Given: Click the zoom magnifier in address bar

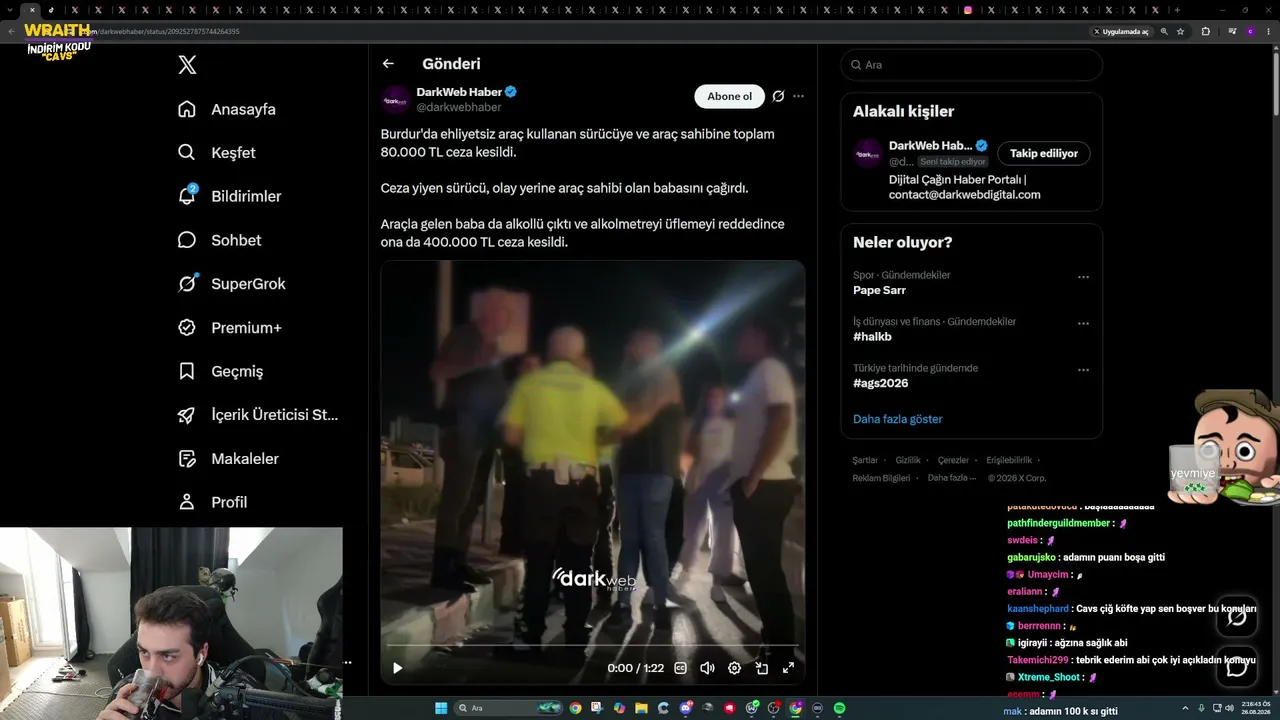Looking at the screenshot, I should [1164, 31].
